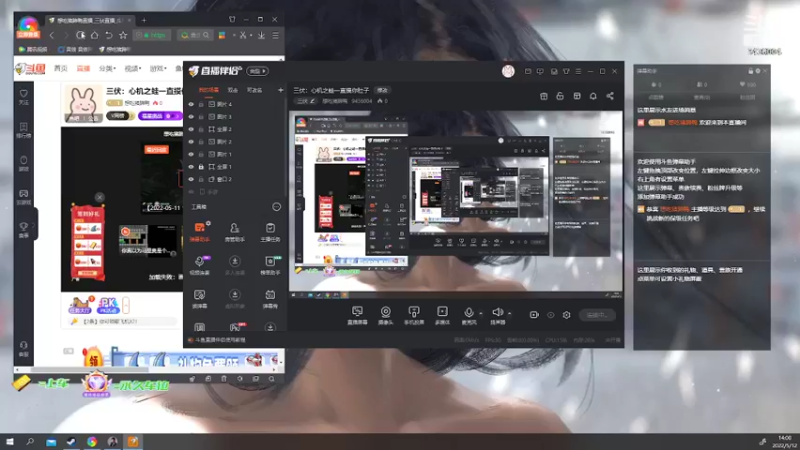Hide the 图片 4 source layer
800x450 pixels.
191,104
